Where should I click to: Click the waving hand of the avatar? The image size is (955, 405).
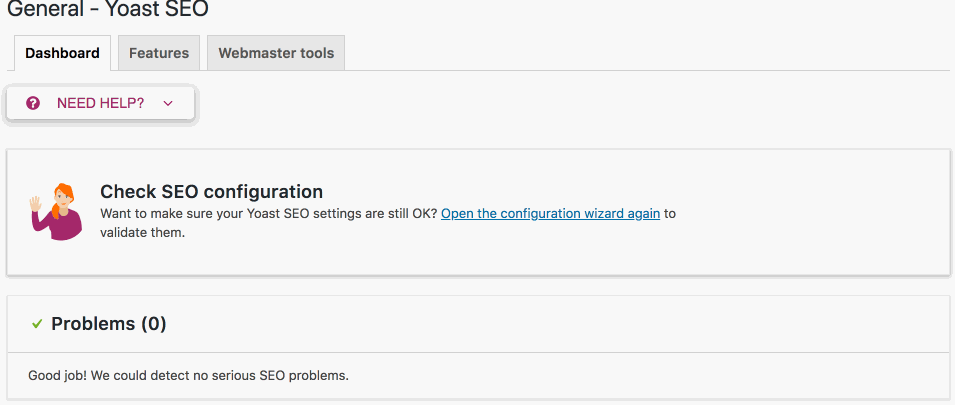37,204
